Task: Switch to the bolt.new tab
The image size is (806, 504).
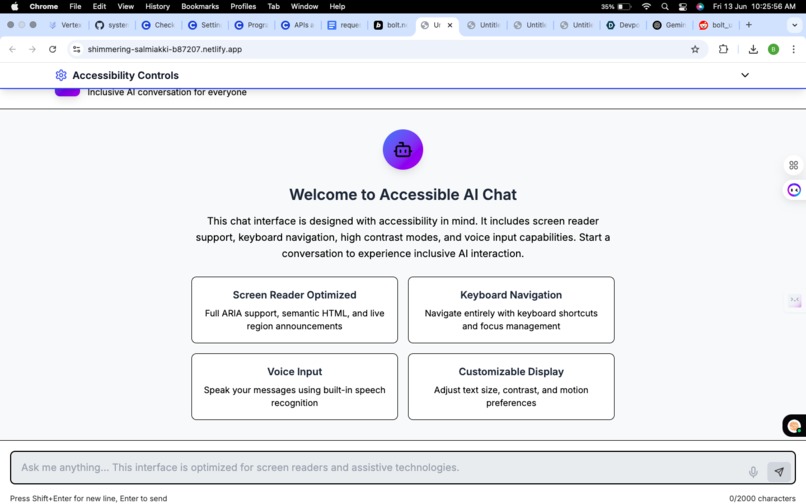Action: (390, 25)
